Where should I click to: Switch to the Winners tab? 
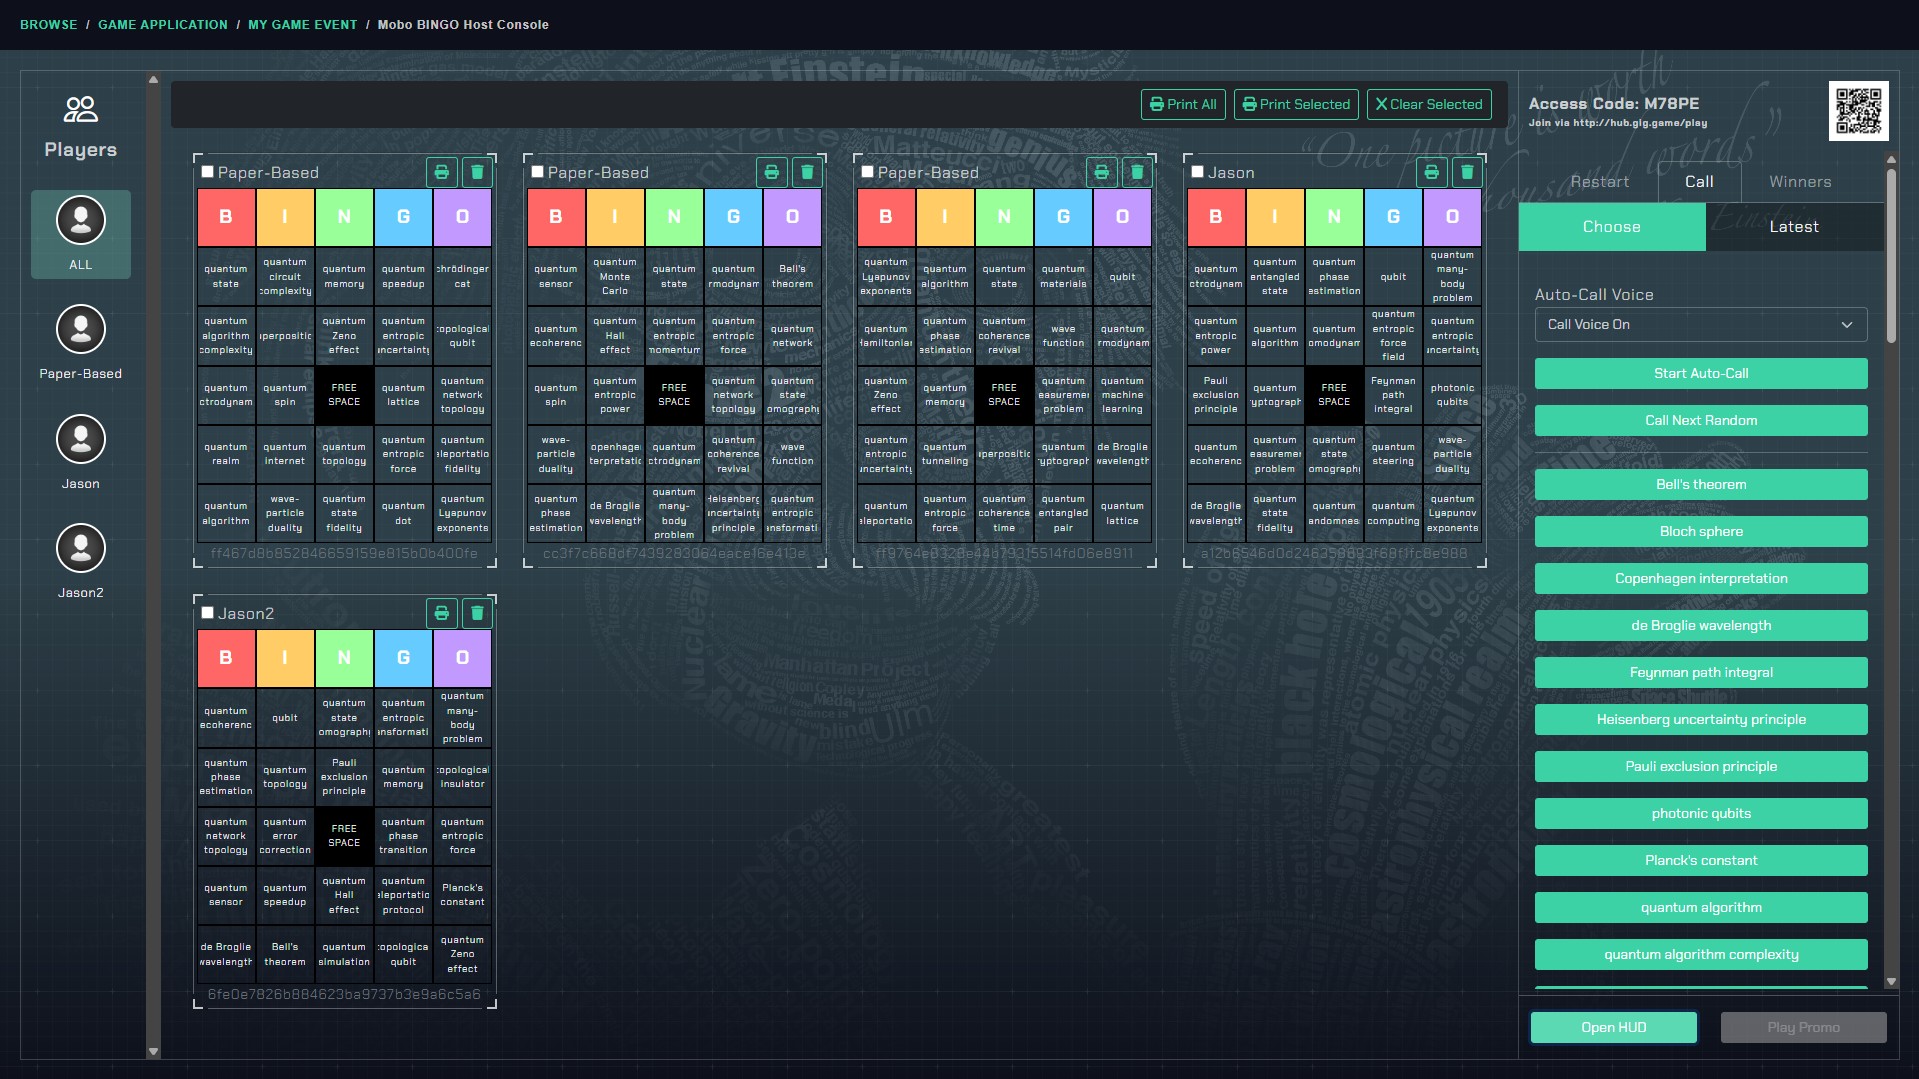coord(1799,182)
